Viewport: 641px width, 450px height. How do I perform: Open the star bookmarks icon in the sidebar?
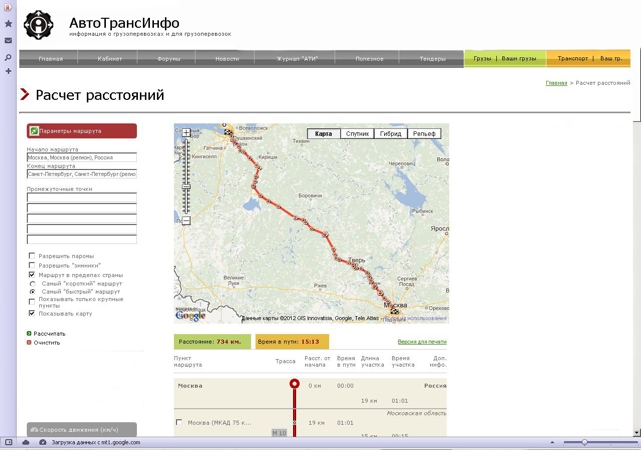8,24
